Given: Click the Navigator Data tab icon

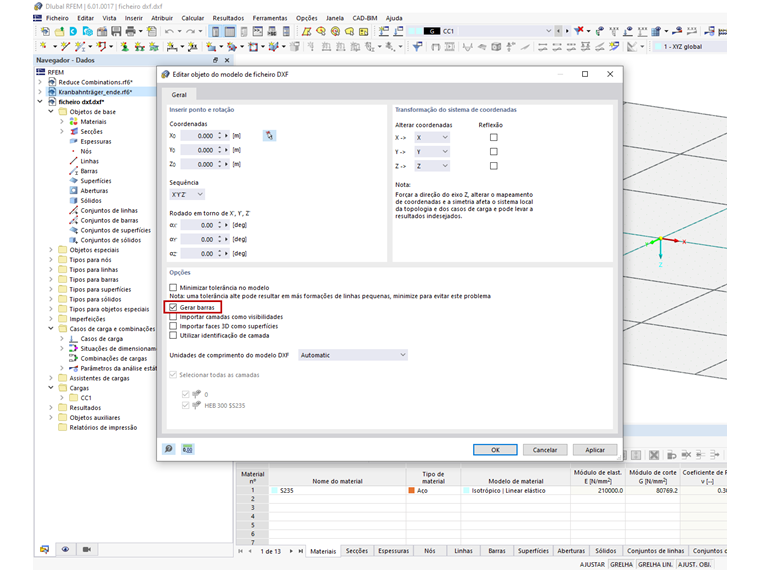Looking at the screenshot, I should (x=45, y=549).
